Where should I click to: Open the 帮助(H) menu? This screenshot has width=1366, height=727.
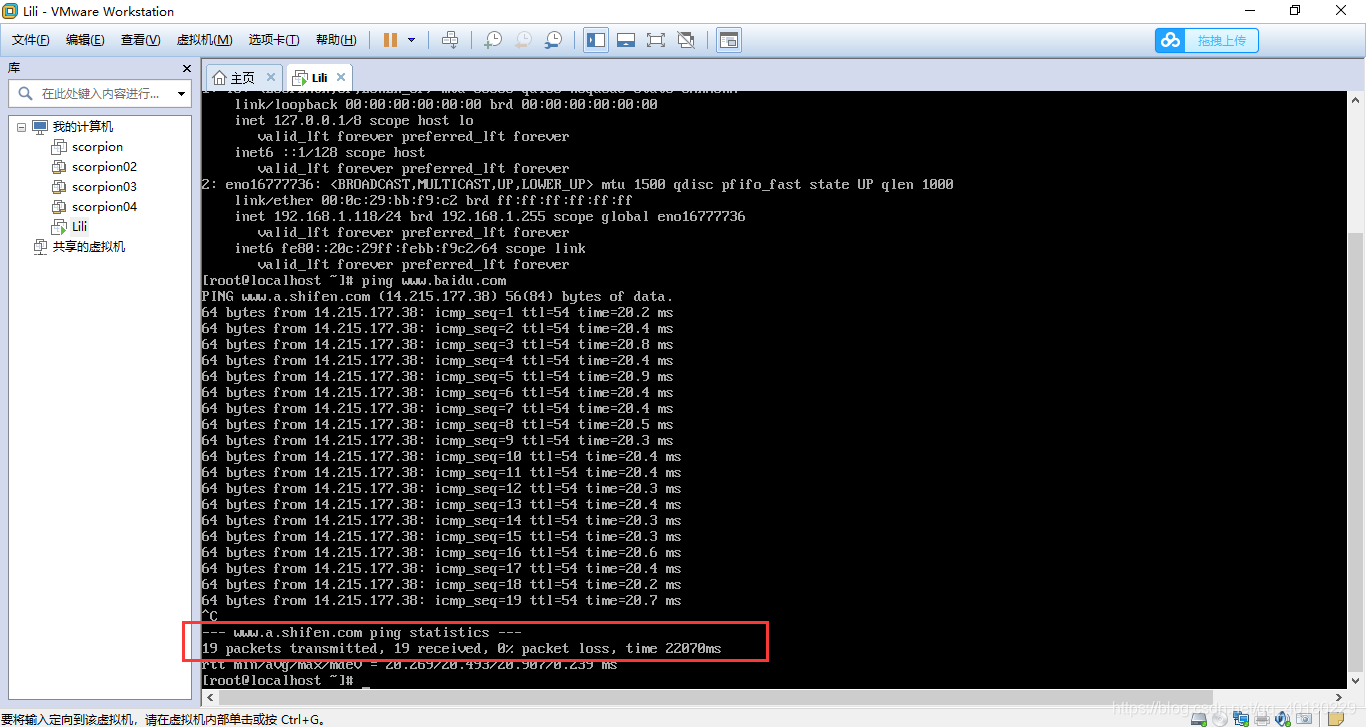pos(336,40)
